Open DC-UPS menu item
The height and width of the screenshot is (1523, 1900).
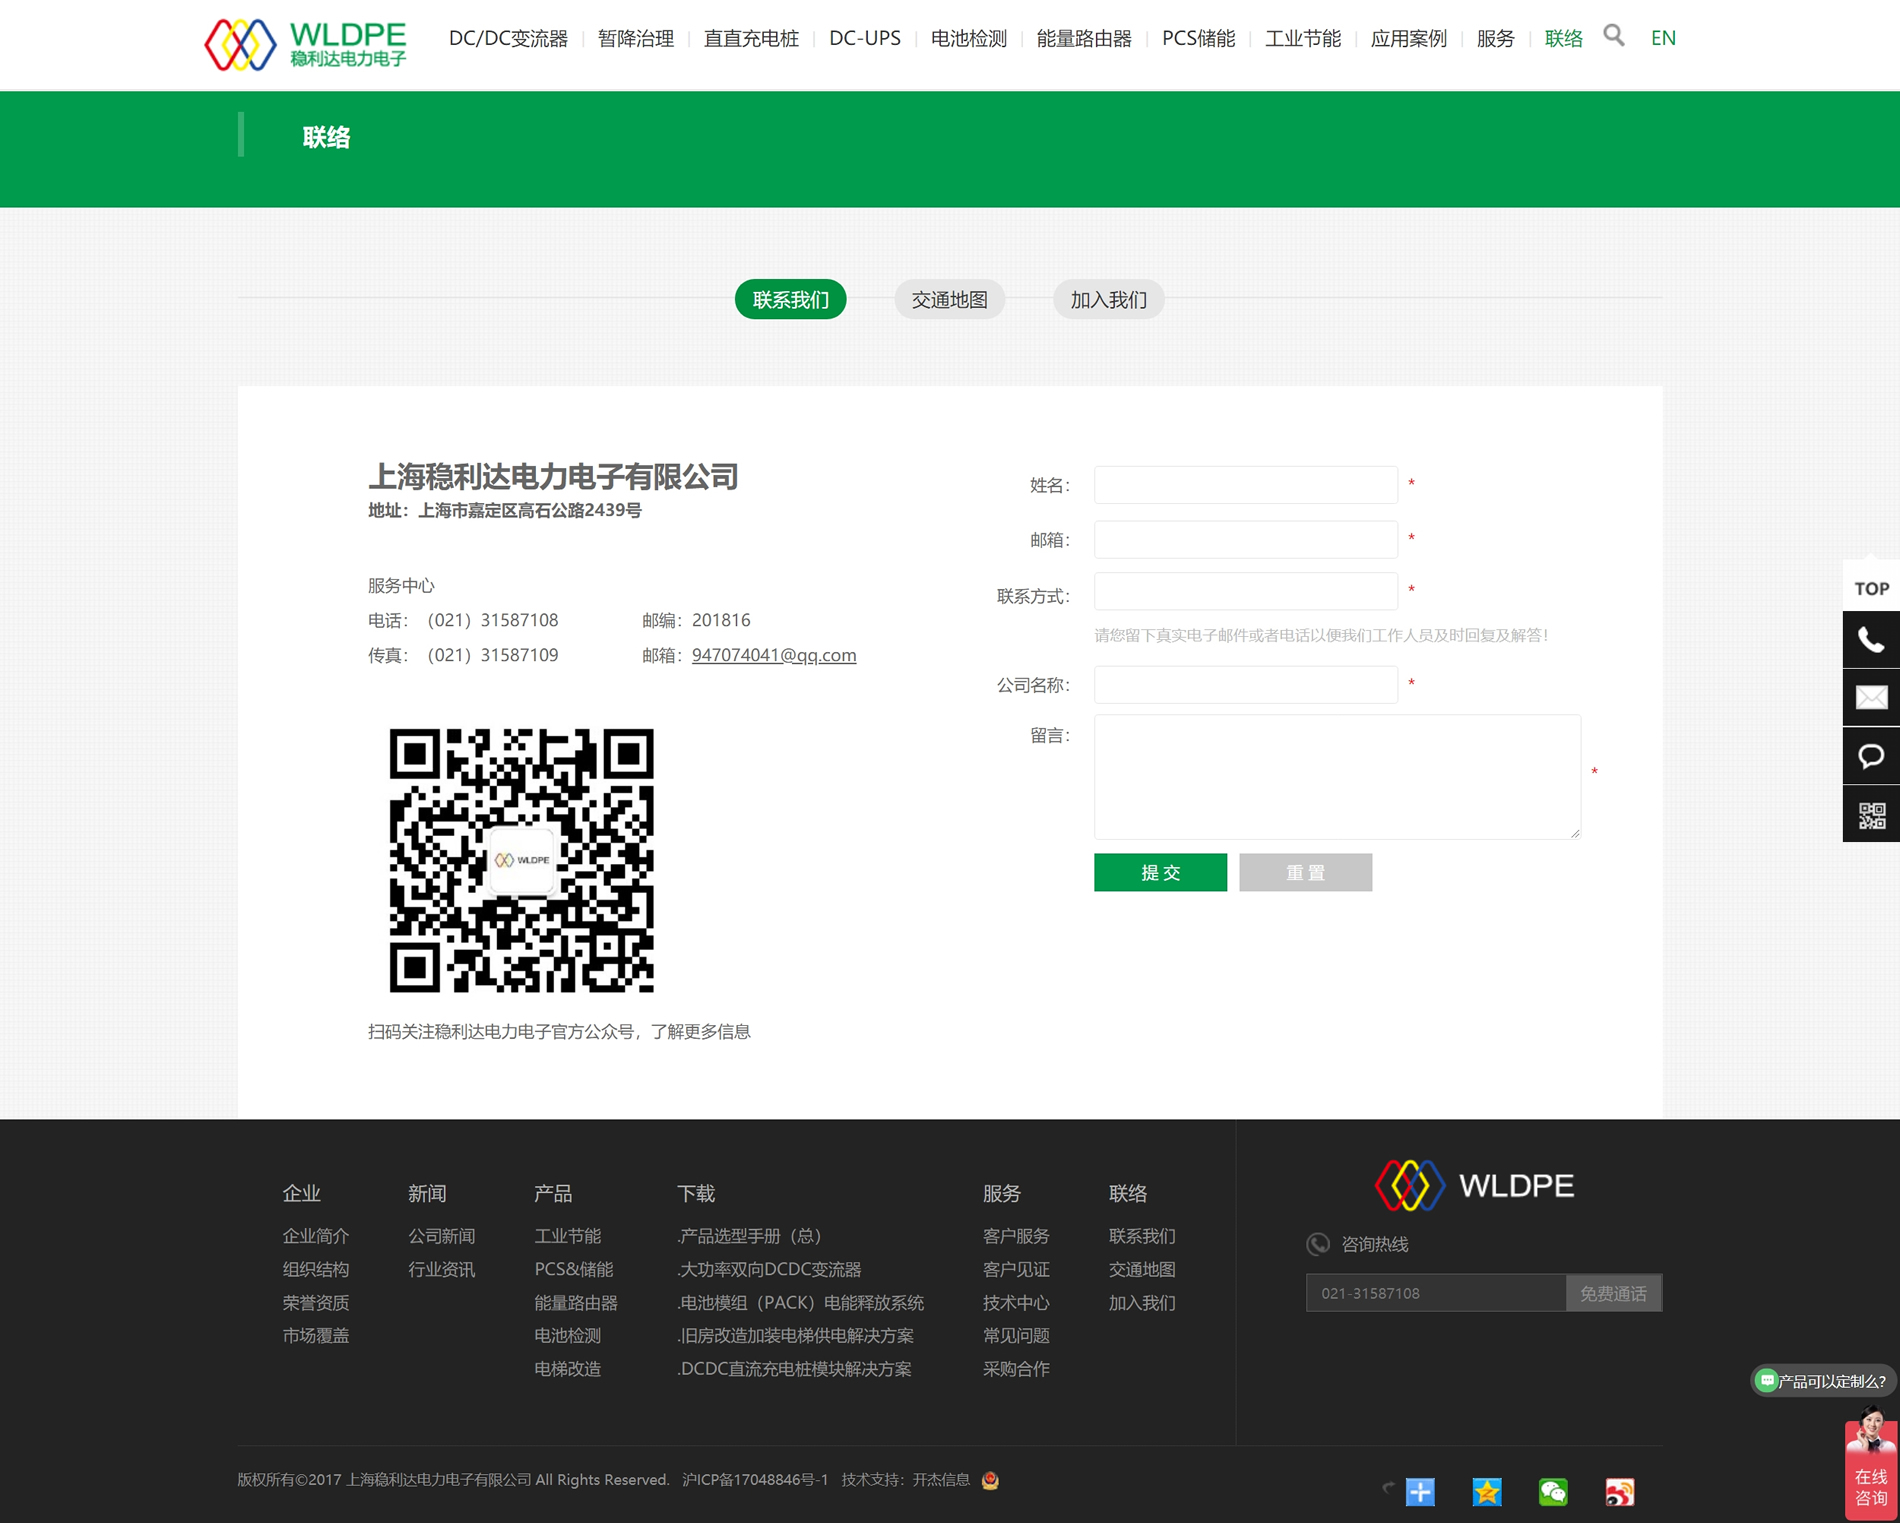[x=864, y=38]
